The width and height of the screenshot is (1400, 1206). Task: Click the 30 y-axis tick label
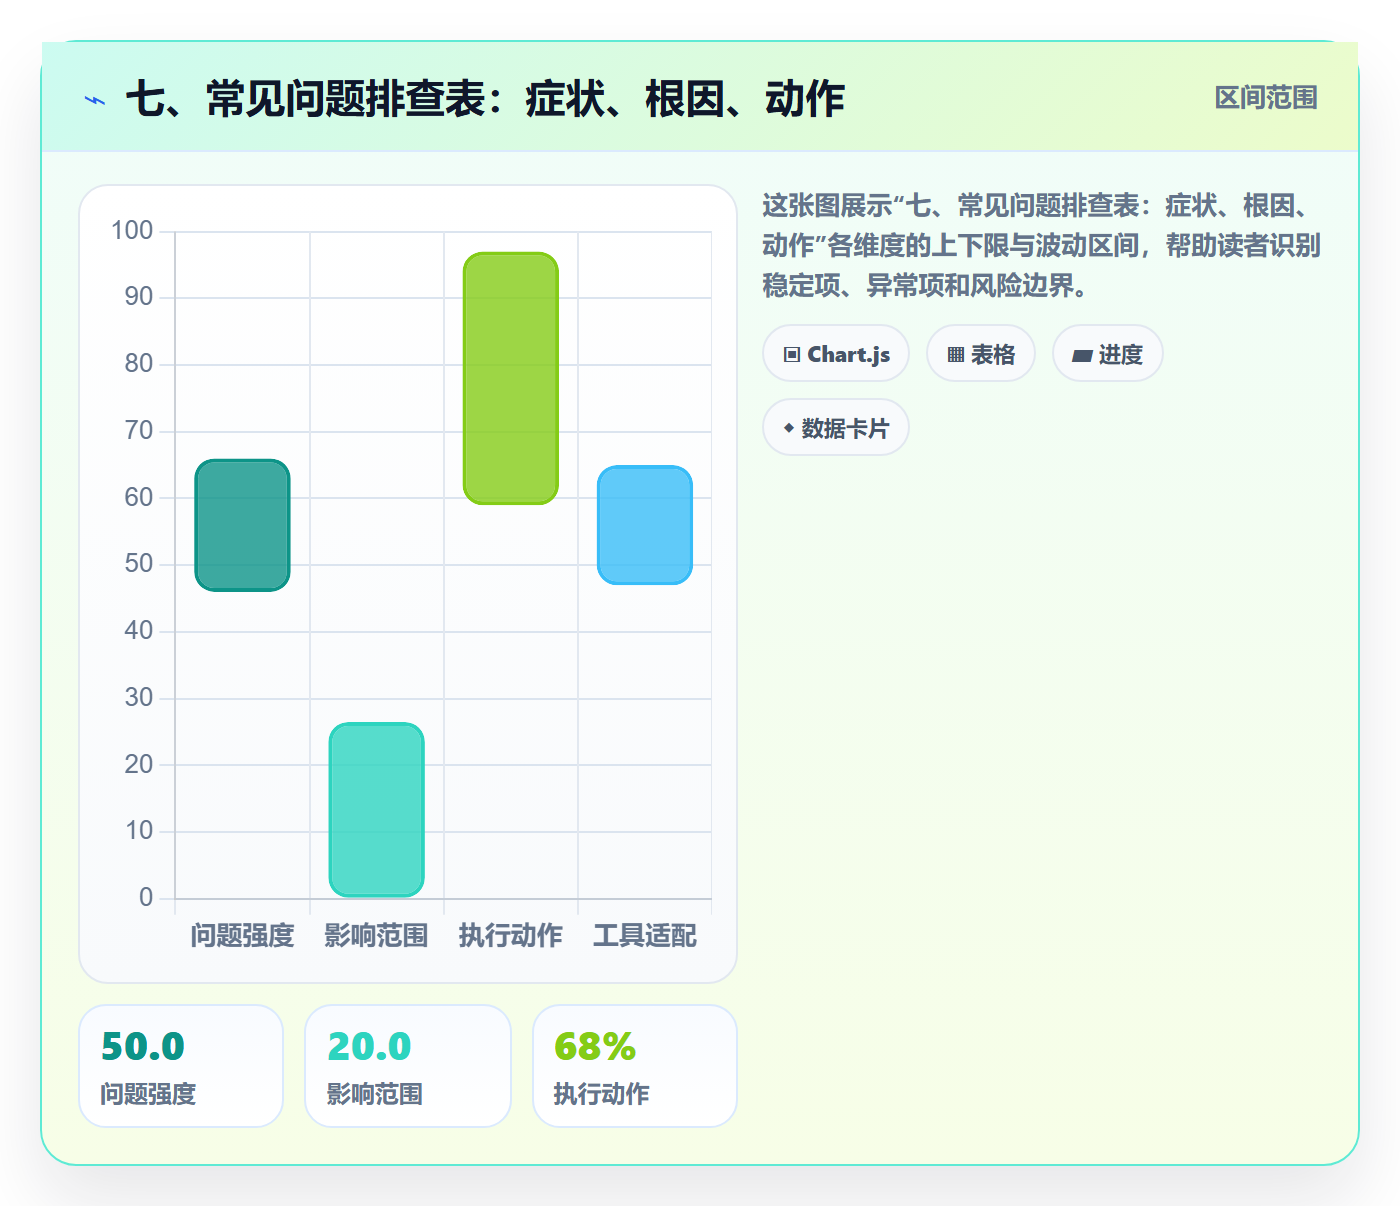pos(139,698)
